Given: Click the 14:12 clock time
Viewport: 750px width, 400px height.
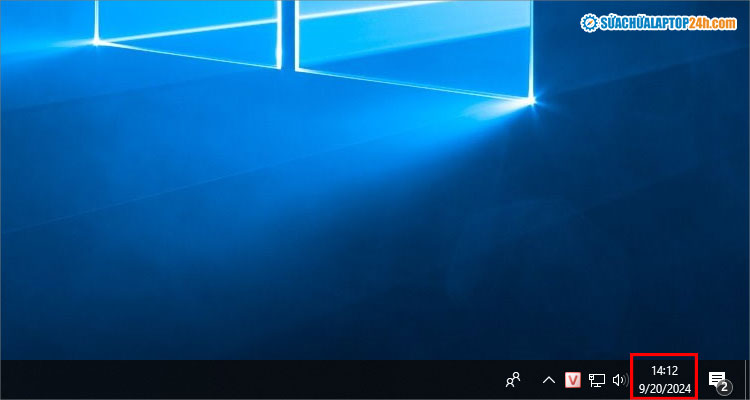Looking at the screenshot, I should pos(664,371).
